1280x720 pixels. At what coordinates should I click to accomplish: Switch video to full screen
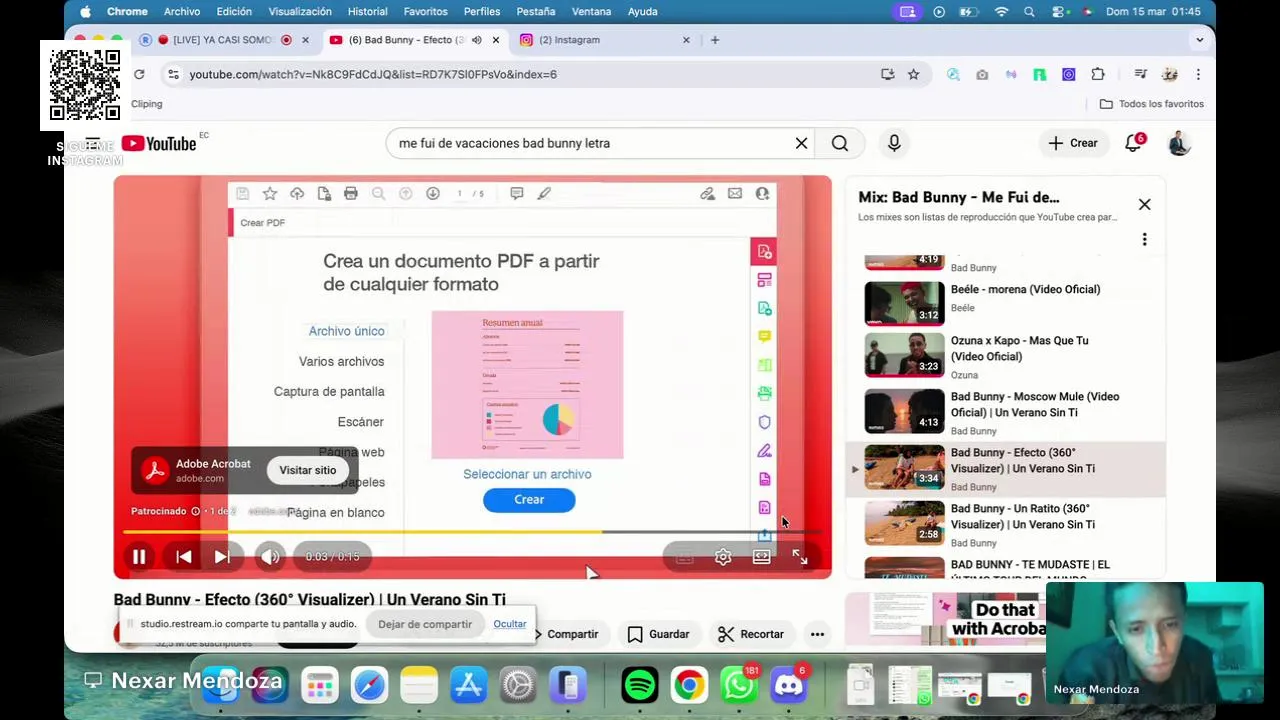coord(800,557)
